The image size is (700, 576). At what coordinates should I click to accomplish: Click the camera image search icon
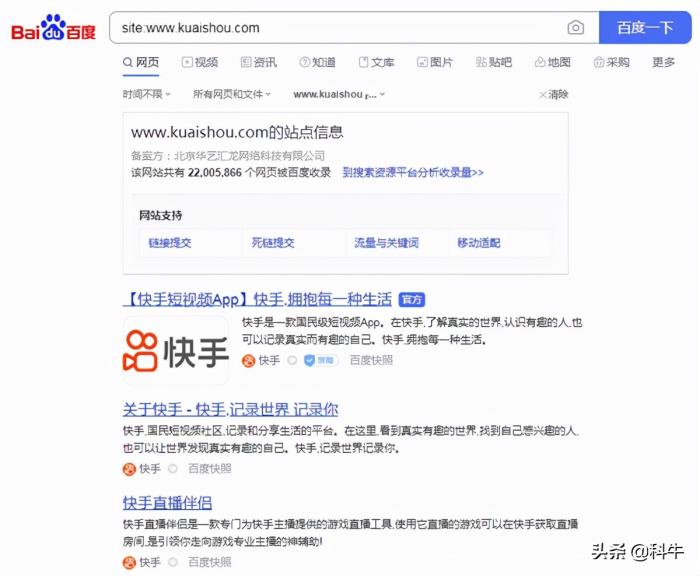tap(576, 28)
